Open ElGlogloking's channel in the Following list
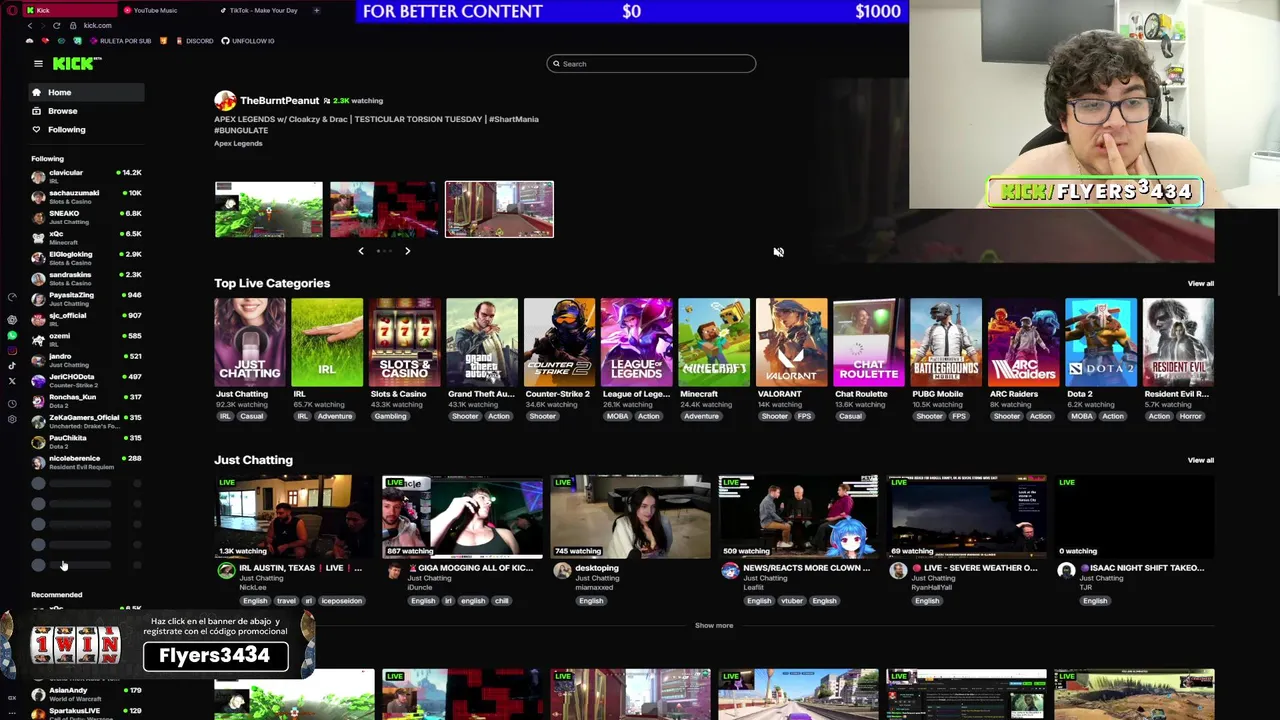Image resolution: width=1280 pixels, height=720 pixels. [86, 258]
